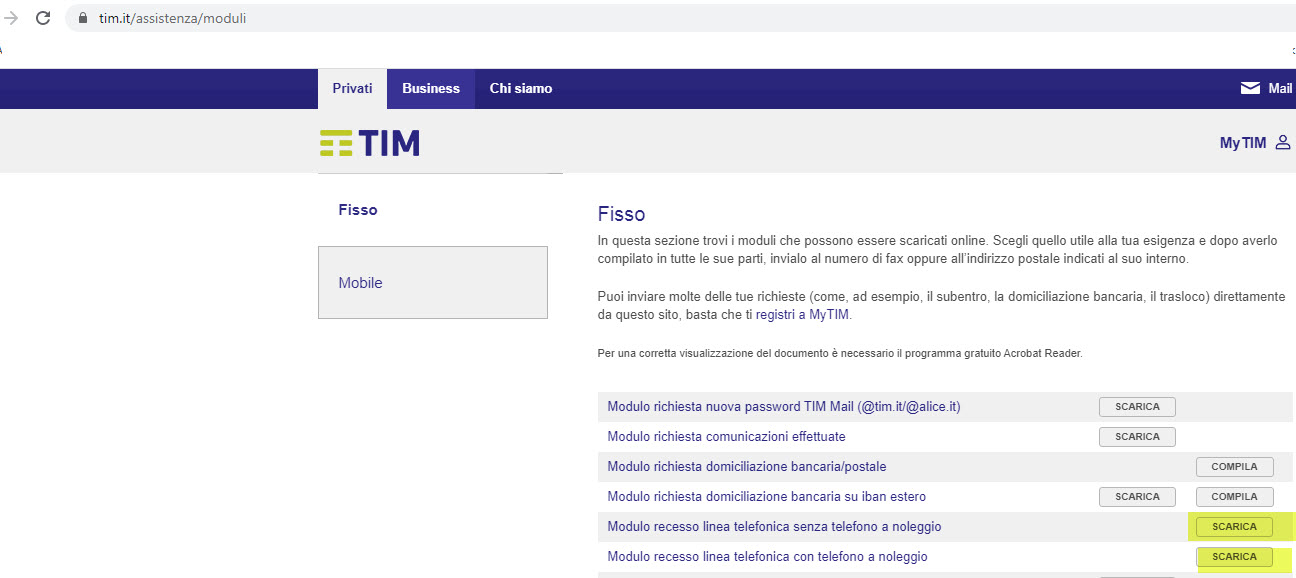This screenshot has width=1296, height=578.
Task: Open Modulo recesso linea con telefono a noleggio
Action: (x=767, y=557)
